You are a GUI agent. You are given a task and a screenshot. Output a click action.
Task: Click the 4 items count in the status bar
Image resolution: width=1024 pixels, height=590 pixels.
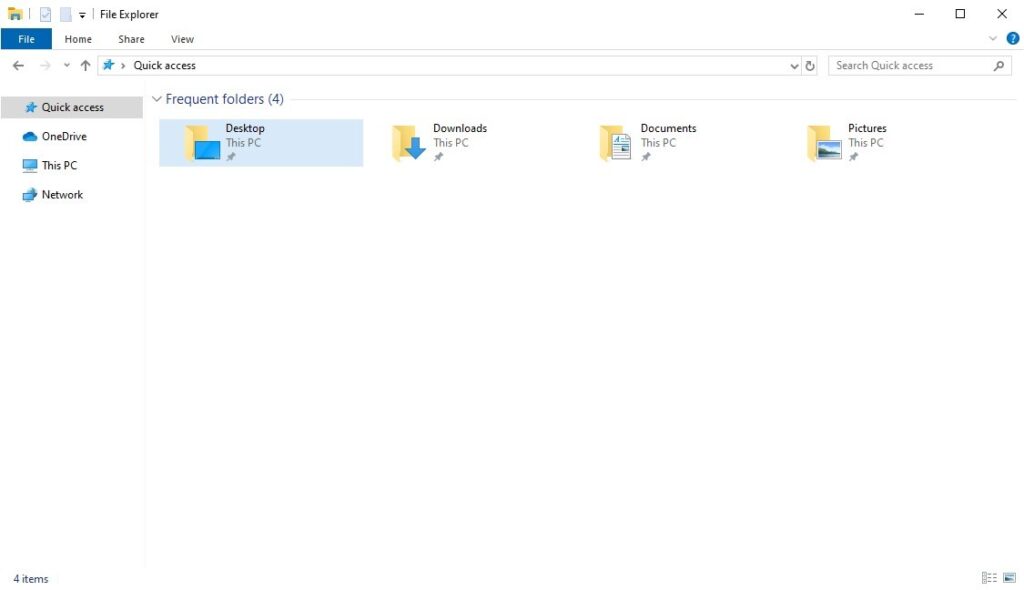[30, 578]
